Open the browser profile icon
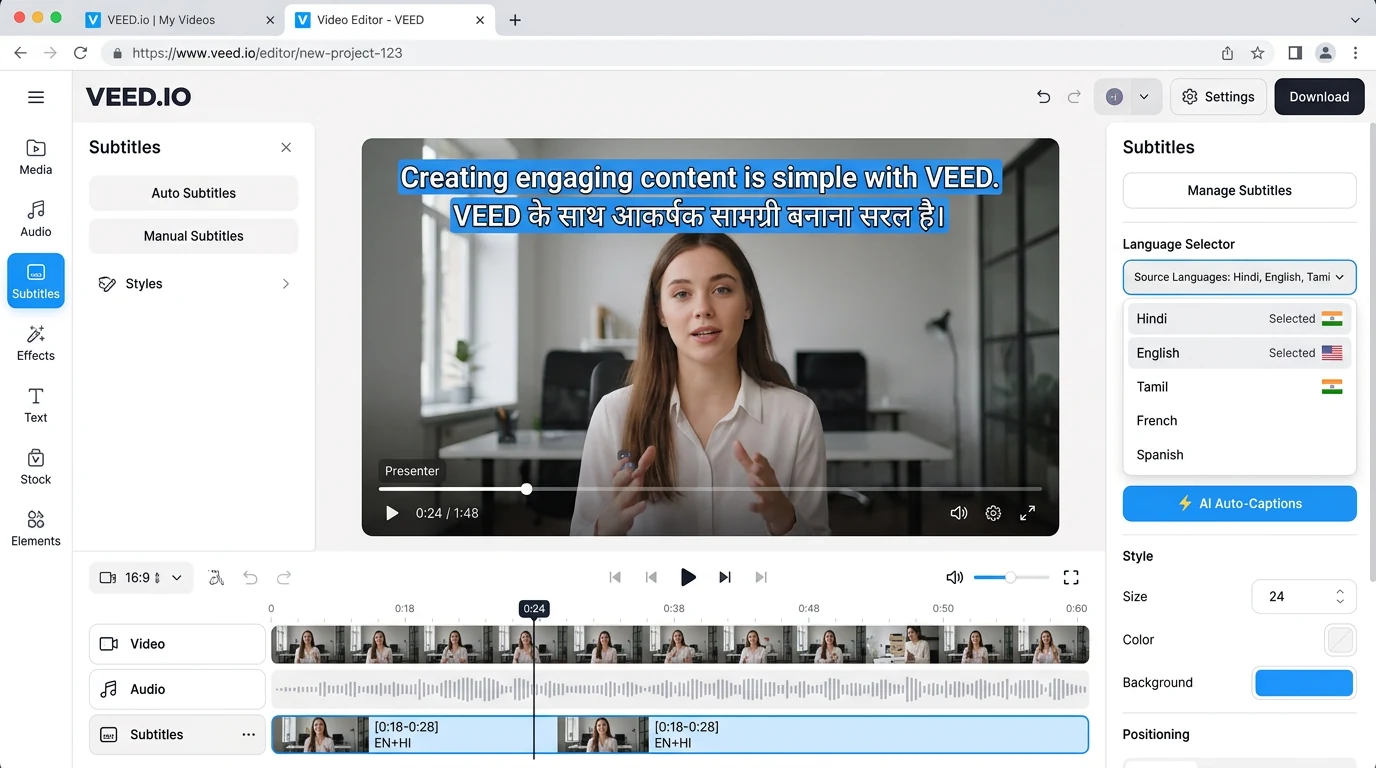Screen dimensions: 1376x768 (x=1325, y=53)
